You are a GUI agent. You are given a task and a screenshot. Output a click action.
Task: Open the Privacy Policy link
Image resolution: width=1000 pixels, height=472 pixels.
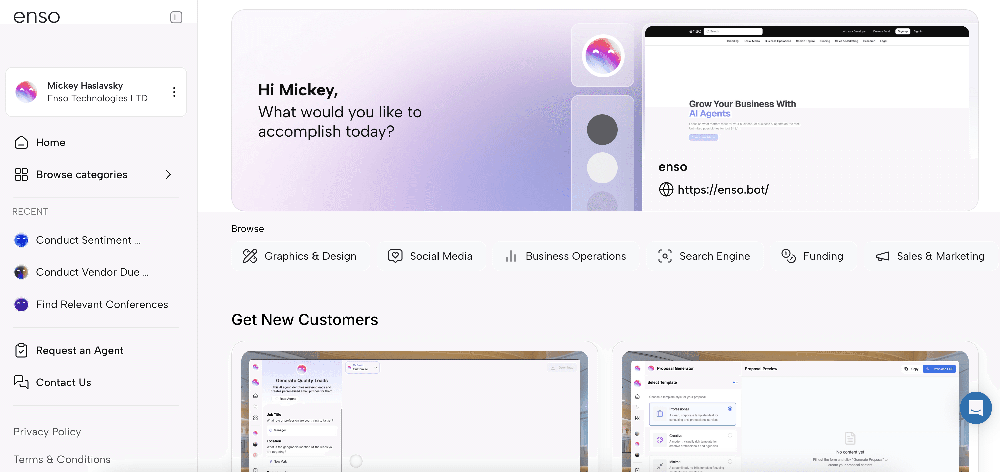click(x=47, y=432)
